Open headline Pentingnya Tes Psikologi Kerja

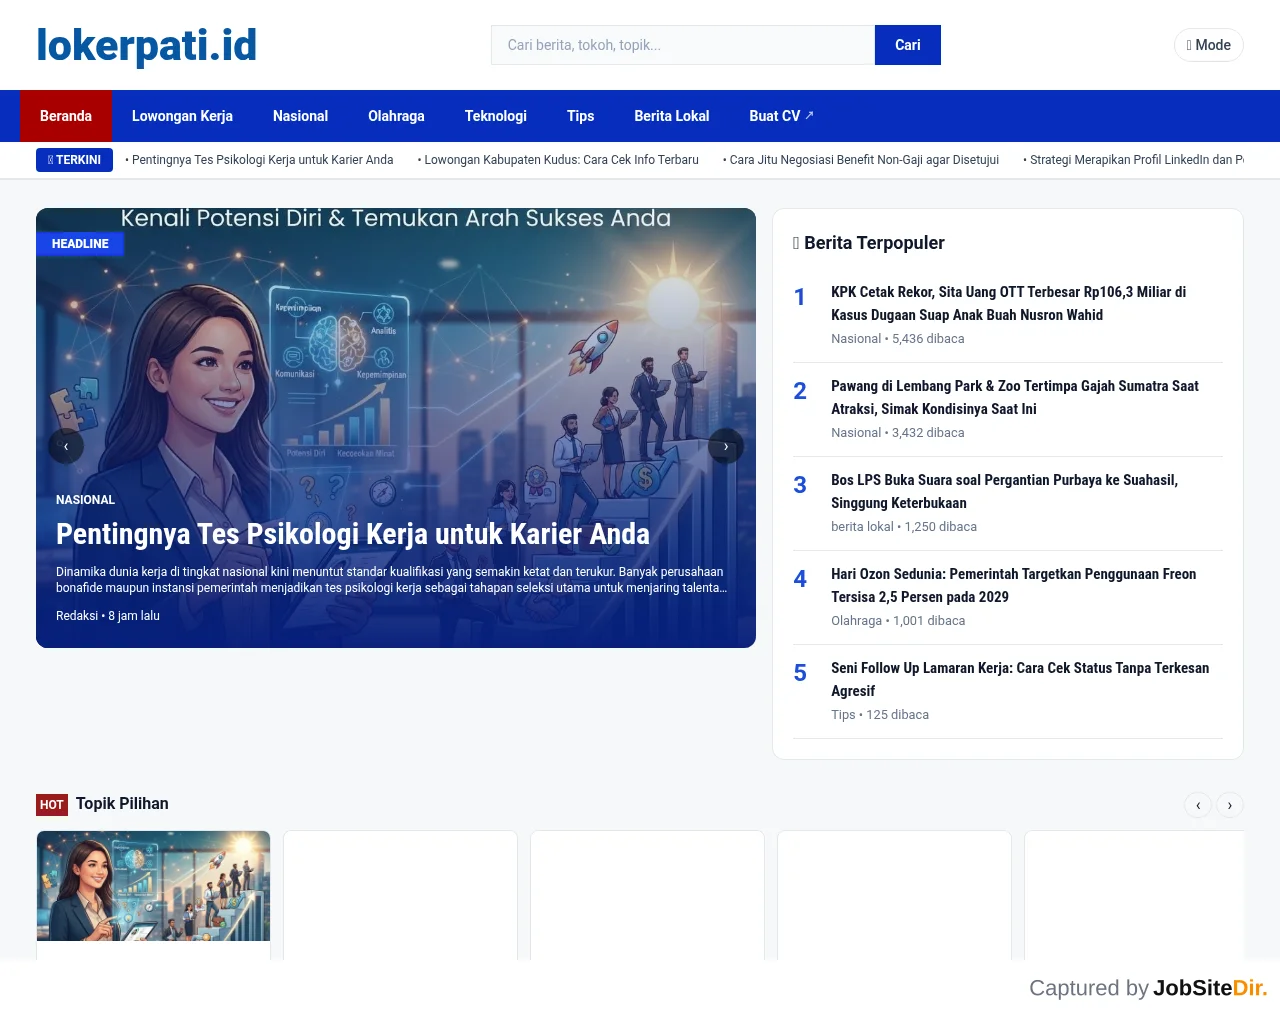coord(353,534)
